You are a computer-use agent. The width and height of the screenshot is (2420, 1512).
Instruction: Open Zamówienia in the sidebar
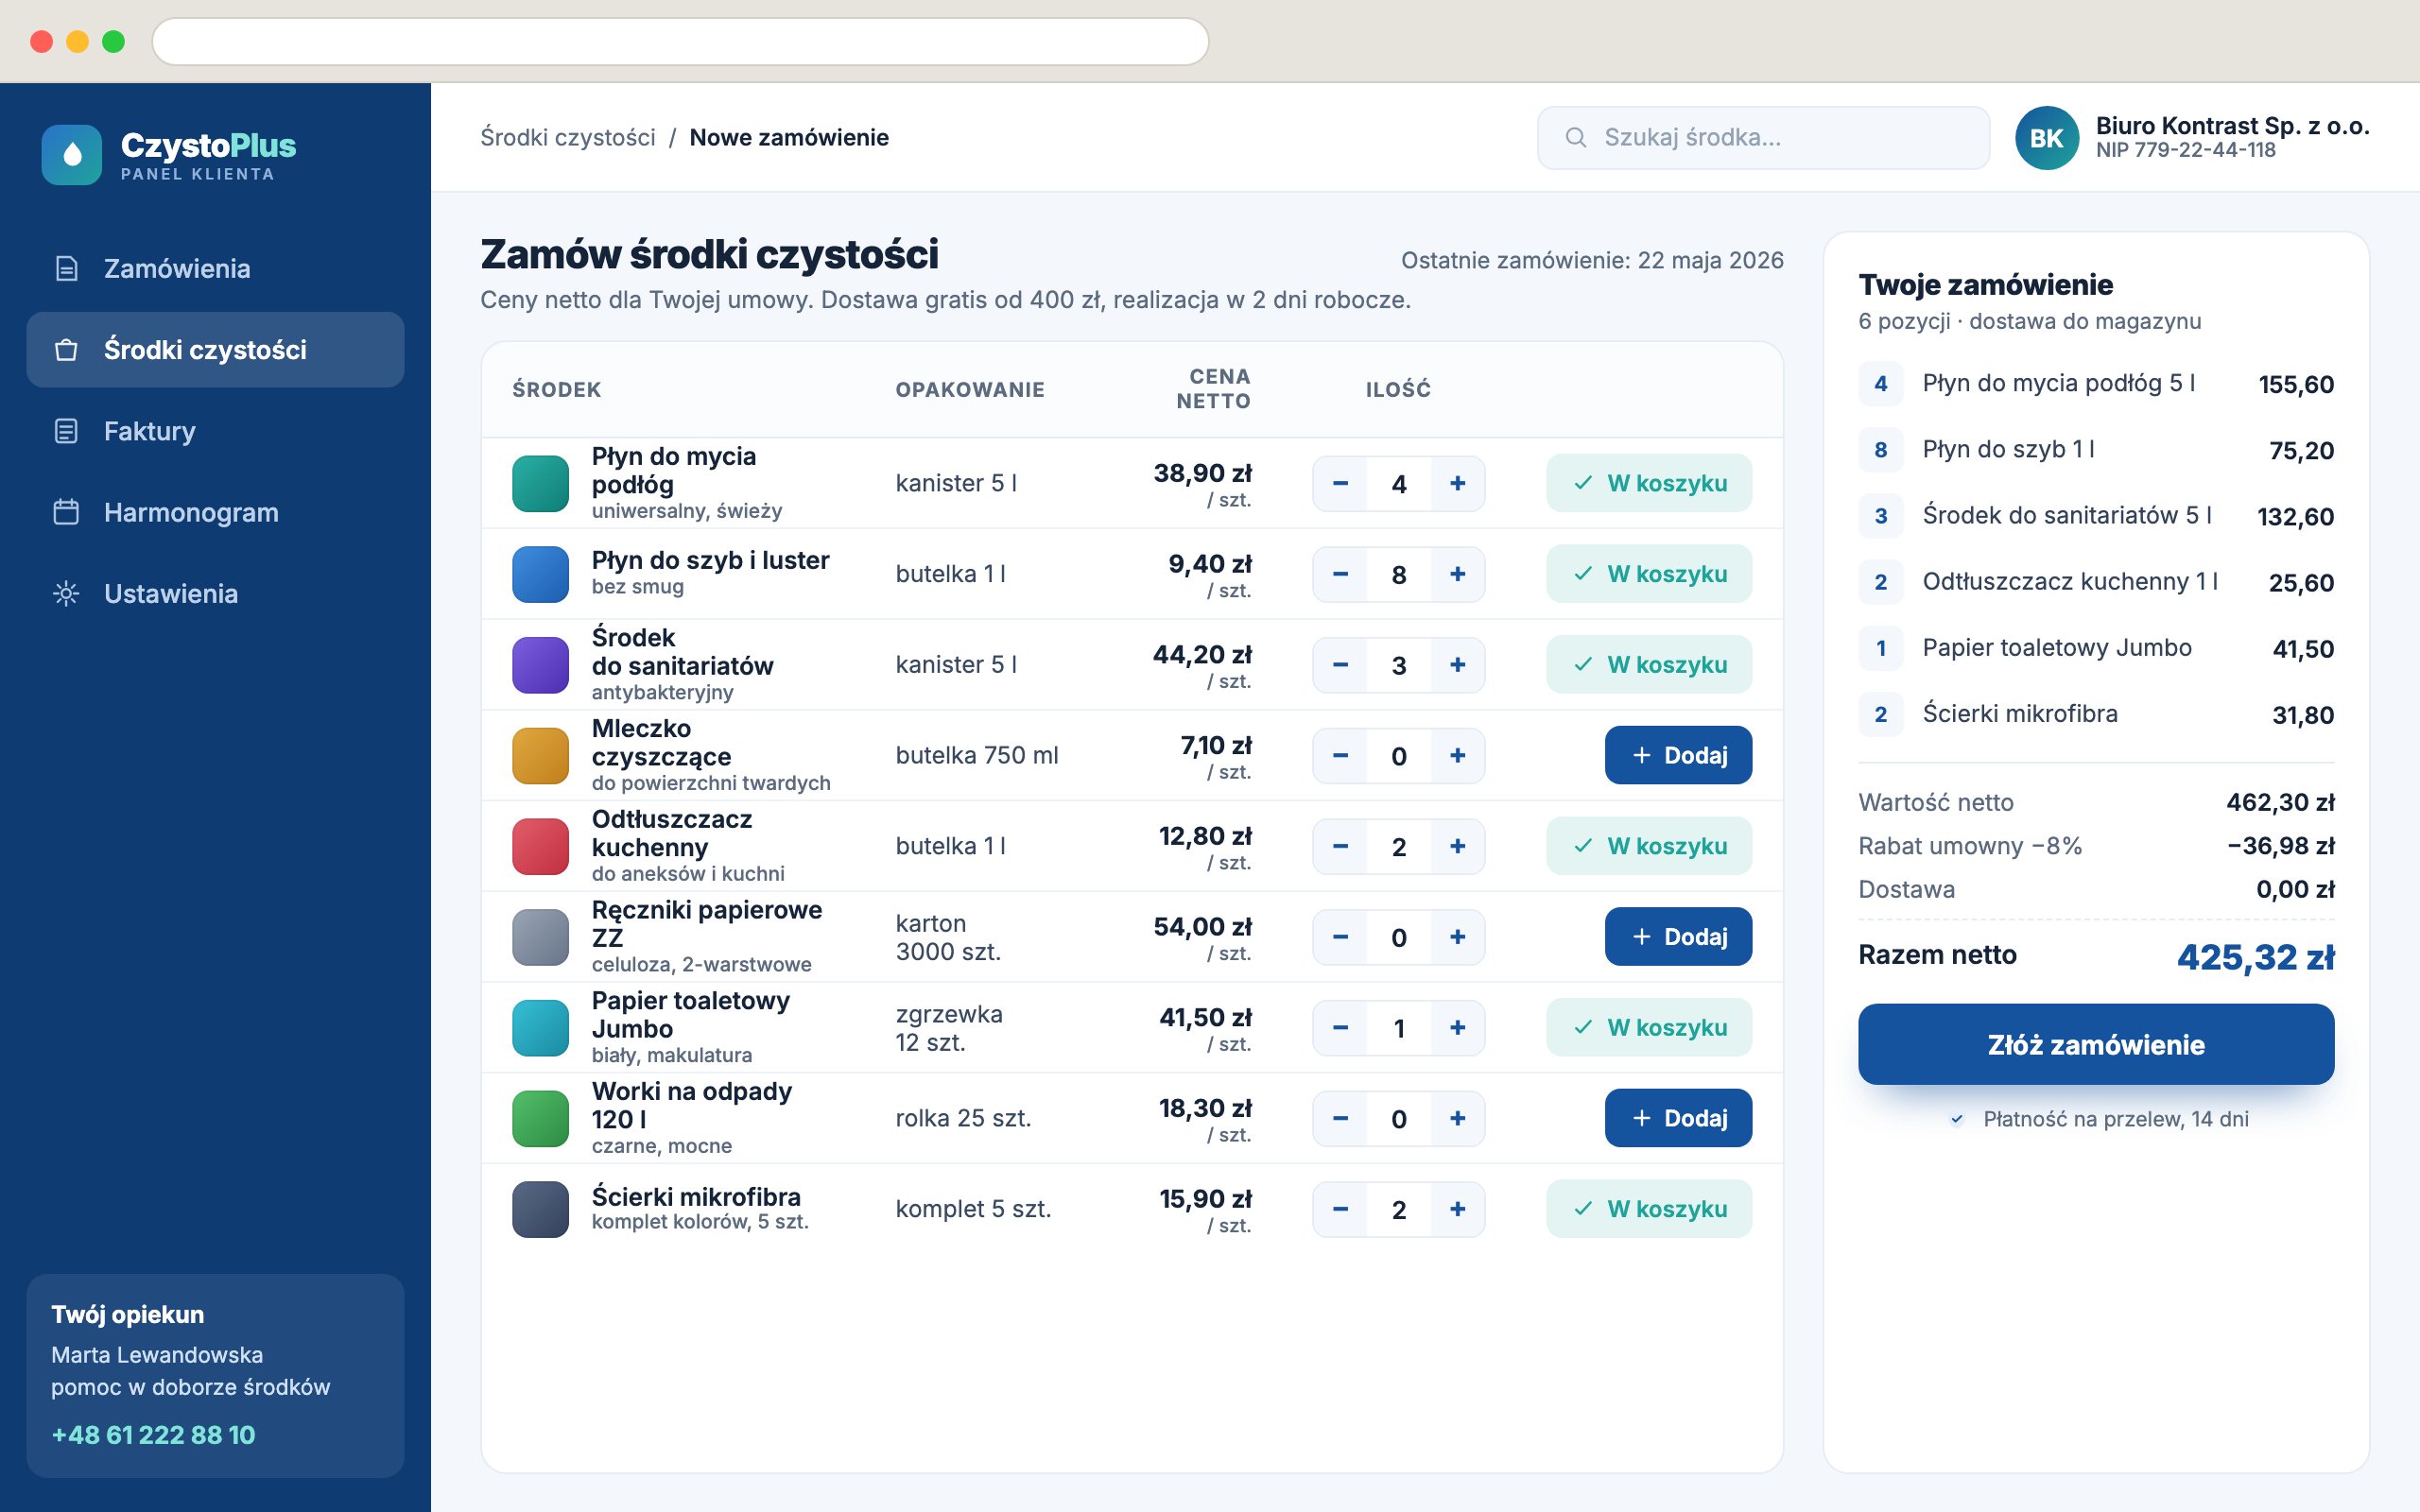pos(215,268)
